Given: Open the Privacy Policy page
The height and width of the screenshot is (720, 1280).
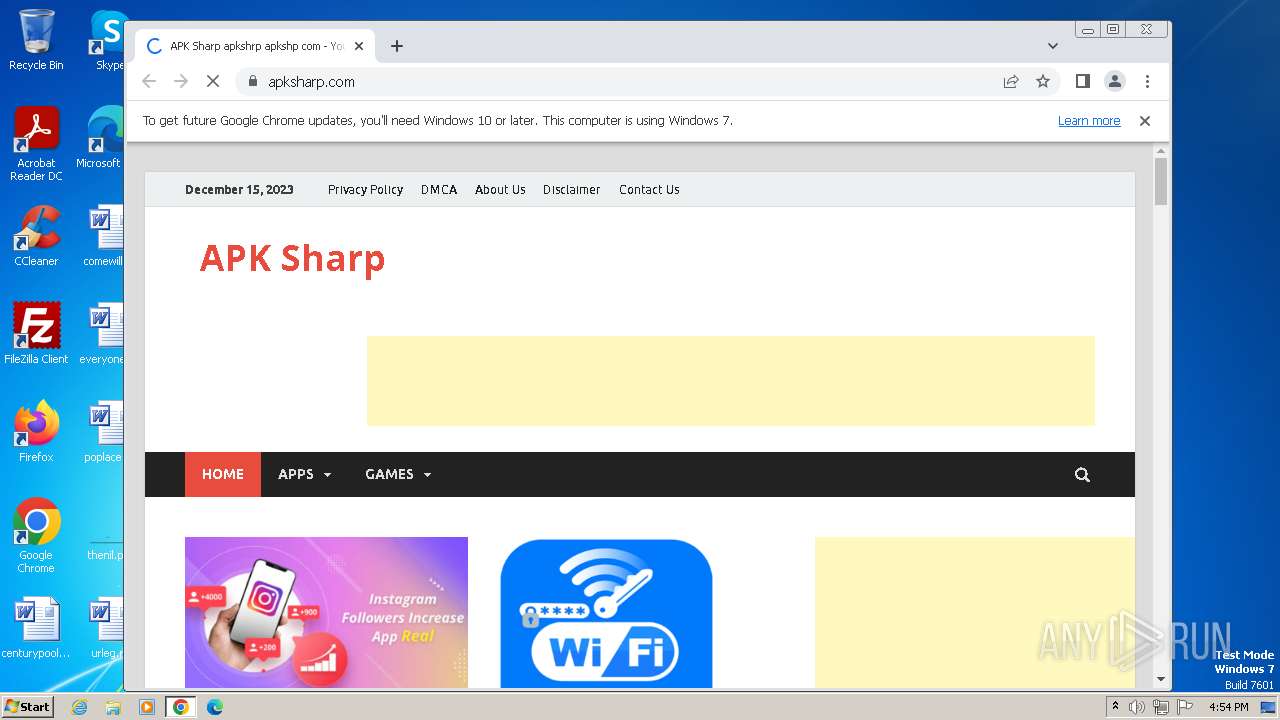Looking at the screenshot, I should 365,190.
